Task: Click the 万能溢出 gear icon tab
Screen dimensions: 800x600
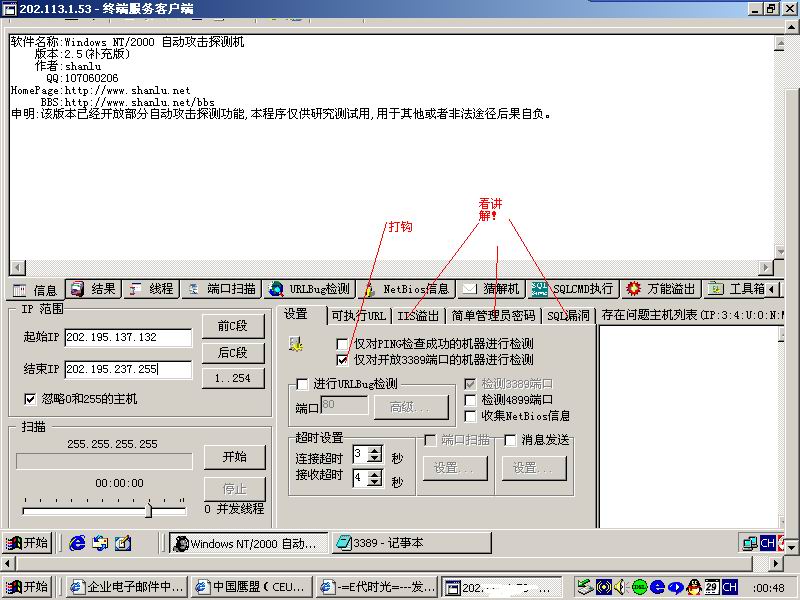Action: [633, 289]
